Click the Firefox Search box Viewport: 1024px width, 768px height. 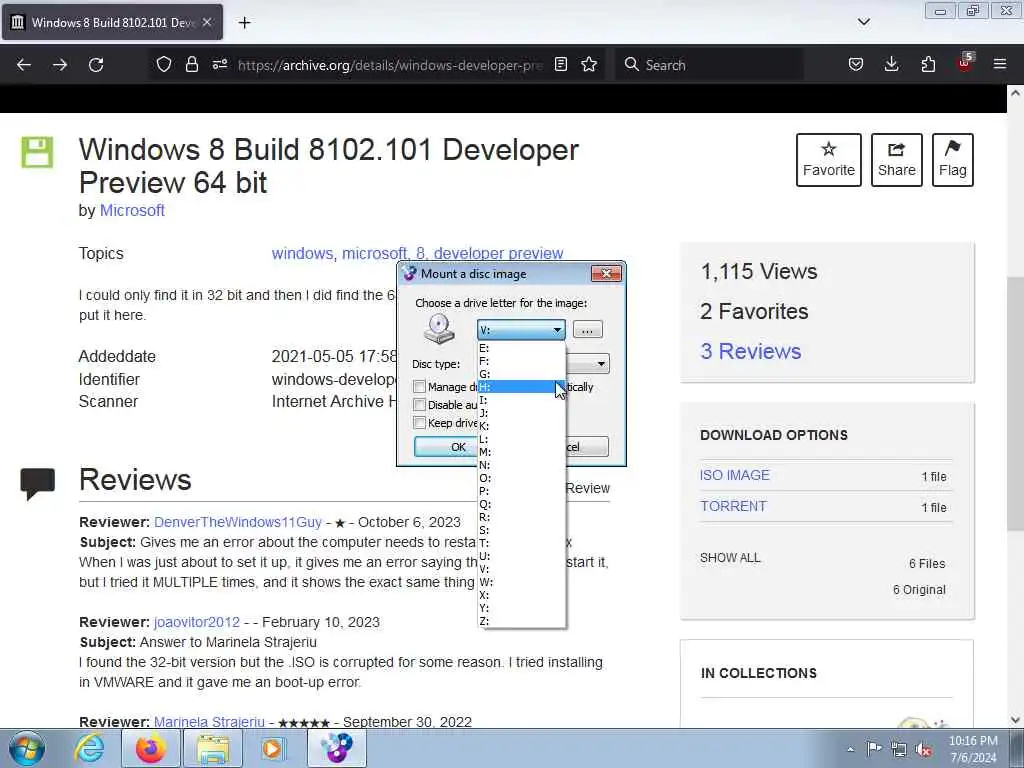709,65
